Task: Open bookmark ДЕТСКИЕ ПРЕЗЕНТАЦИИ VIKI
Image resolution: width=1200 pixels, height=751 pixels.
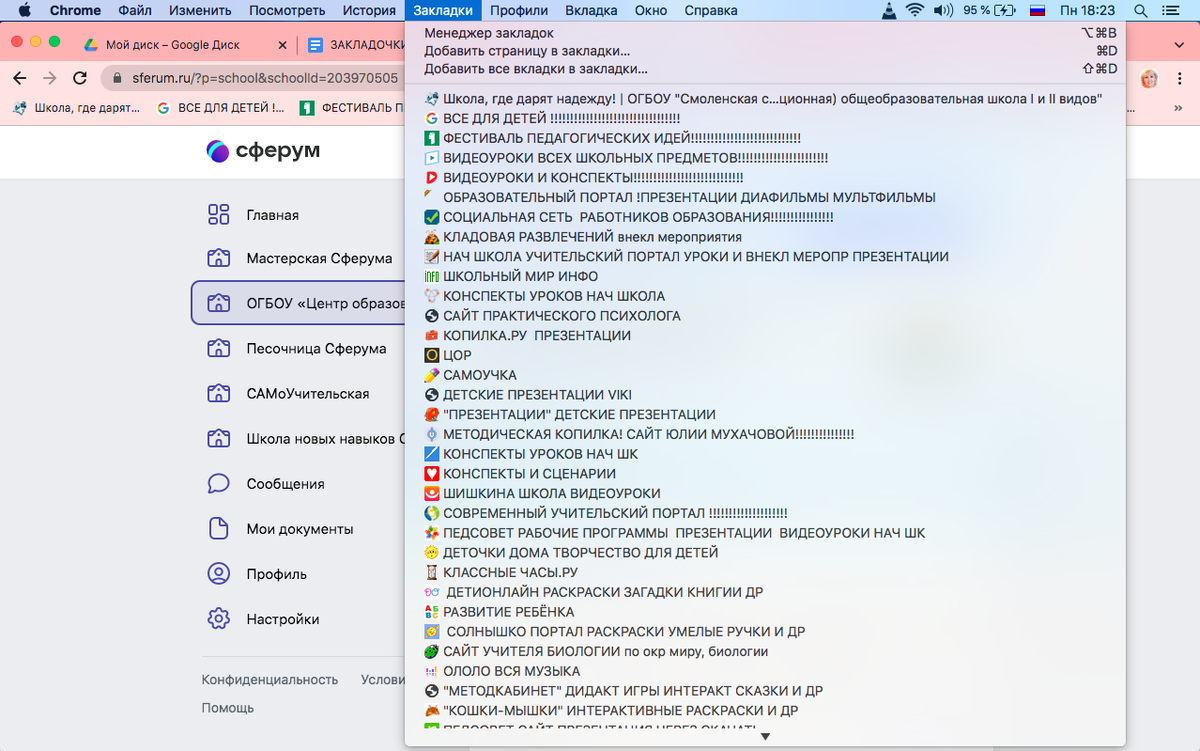Action: pyautogui.click(x=765, y=395)
